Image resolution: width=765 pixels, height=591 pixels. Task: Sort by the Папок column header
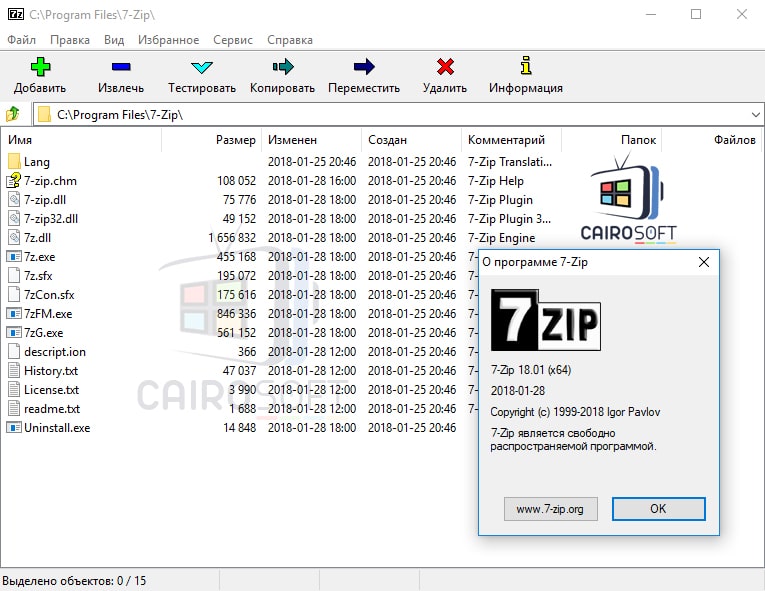coord(611,140)
